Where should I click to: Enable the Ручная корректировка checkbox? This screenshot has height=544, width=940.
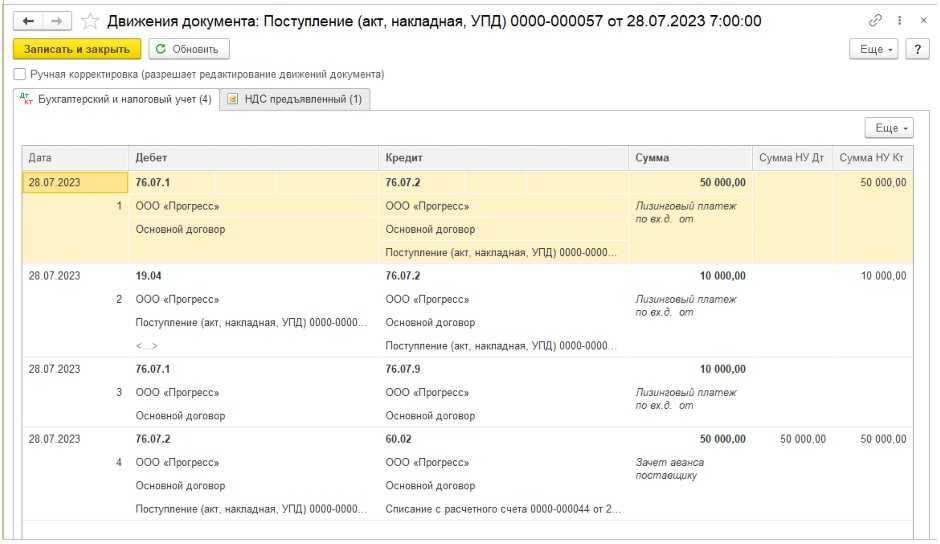tap(20, 74)
